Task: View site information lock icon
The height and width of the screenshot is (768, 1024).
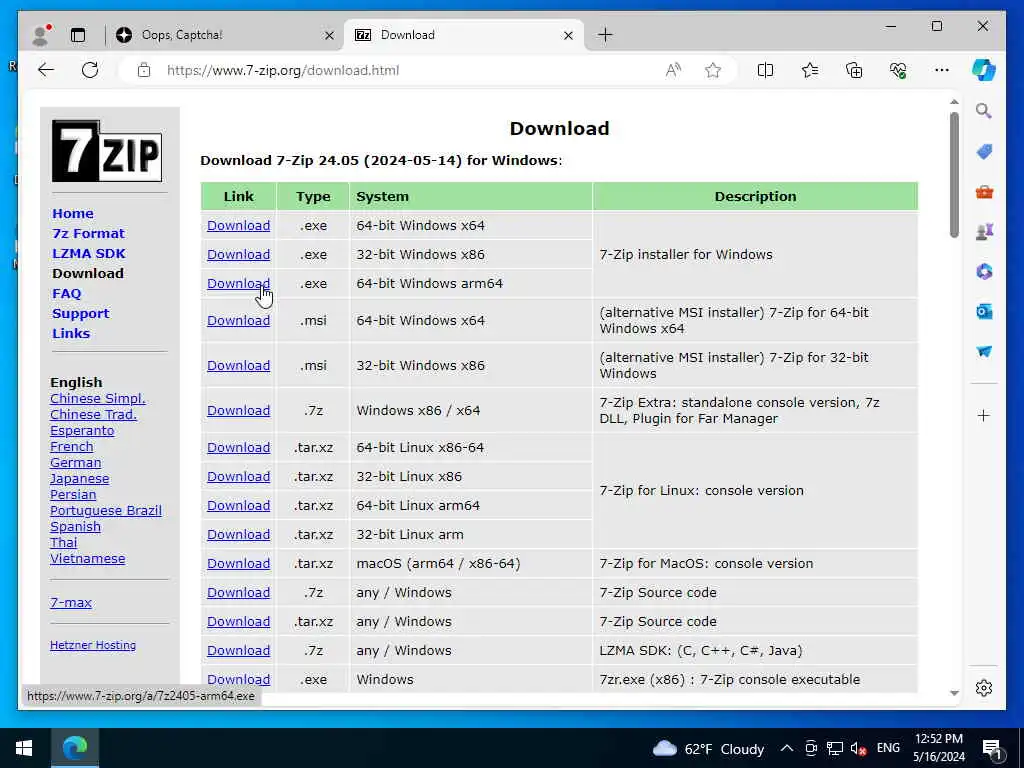Action: (x=144, y=70)
